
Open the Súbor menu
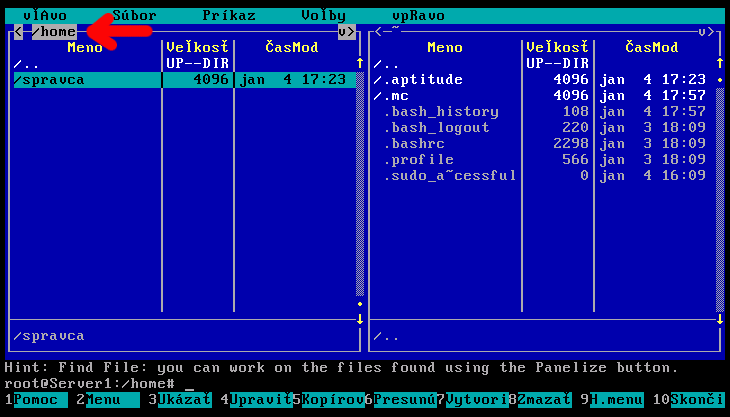tap(135, 16)
